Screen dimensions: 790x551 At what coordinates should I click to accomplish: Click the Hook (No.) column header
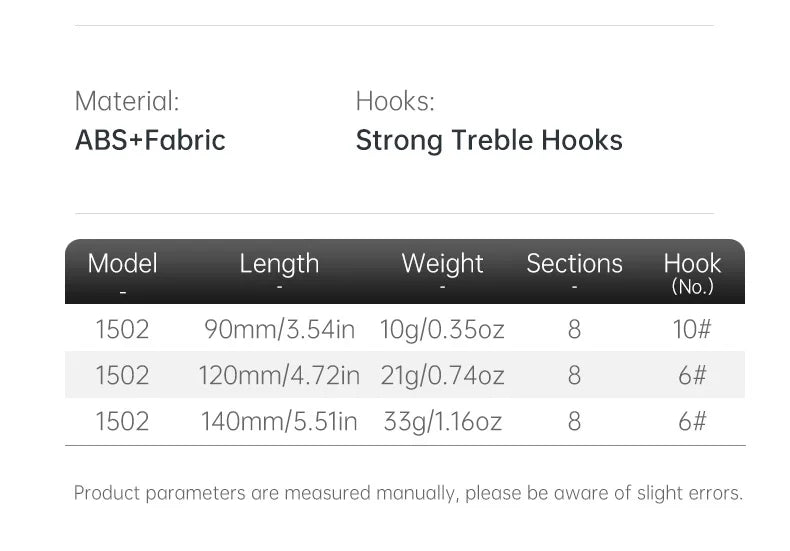coord(692,272)
